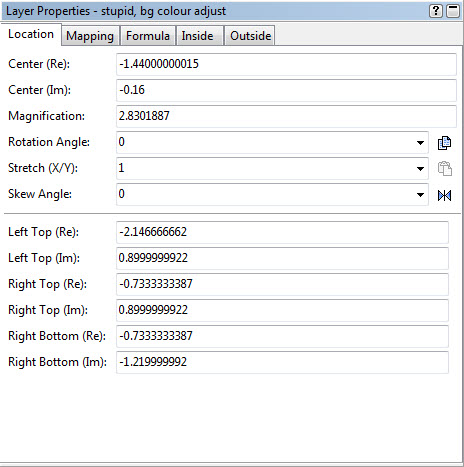This screenshot has height=467, width=464.
Task: Click the Right Bottom (Im) field
Action: (282, 362)
